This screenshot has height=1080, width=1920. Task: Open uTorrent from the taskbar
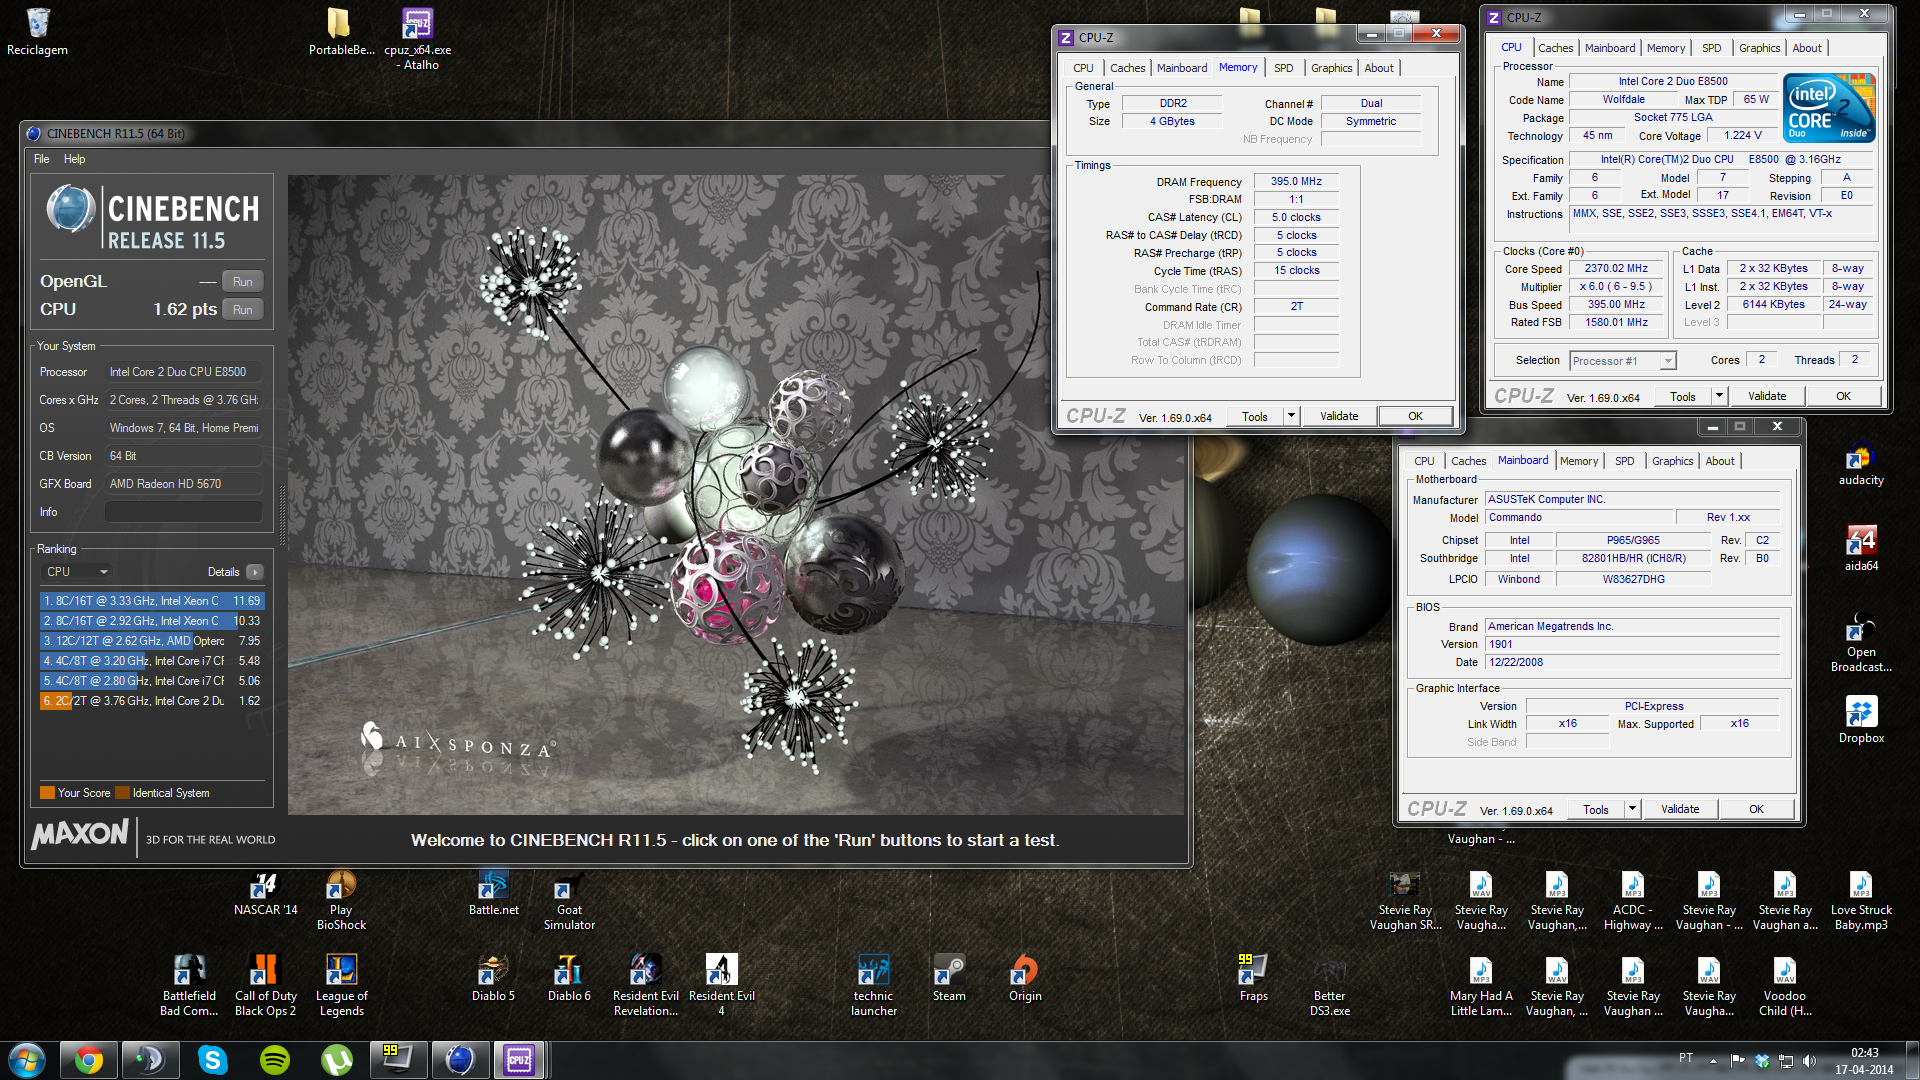click(336, 1060)
